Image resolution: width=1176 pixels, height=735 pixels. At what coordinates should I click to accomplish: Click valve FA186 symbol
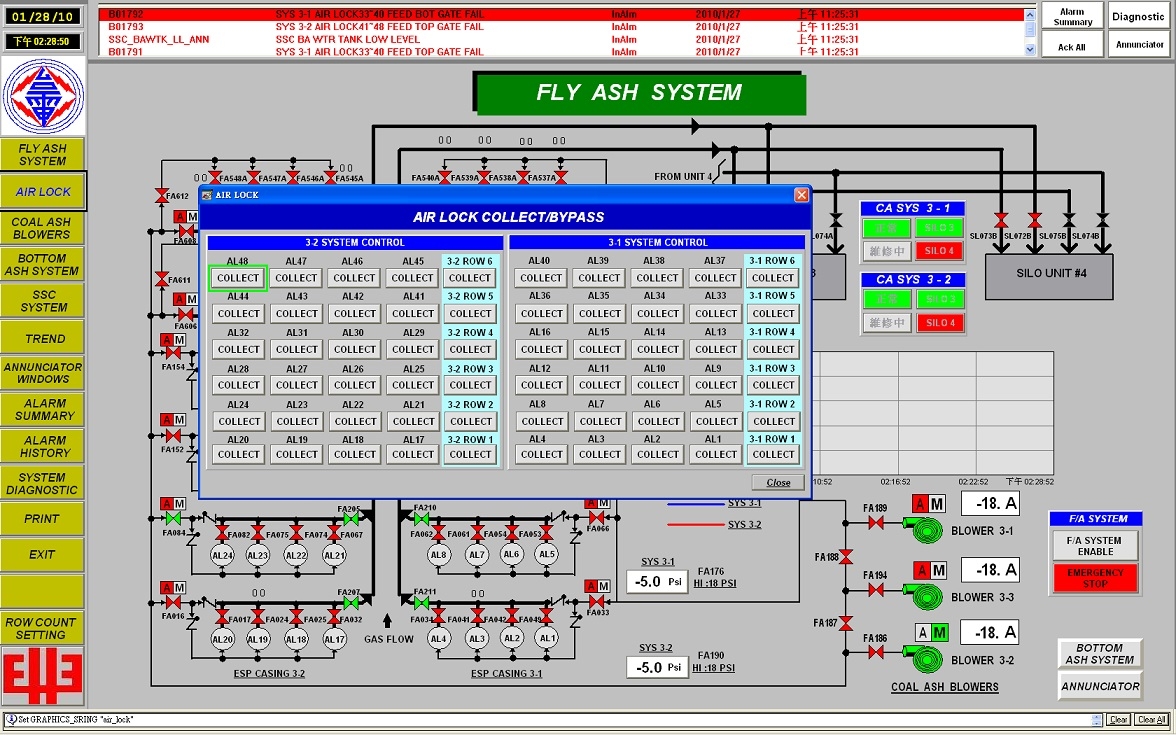pos(875,652)
